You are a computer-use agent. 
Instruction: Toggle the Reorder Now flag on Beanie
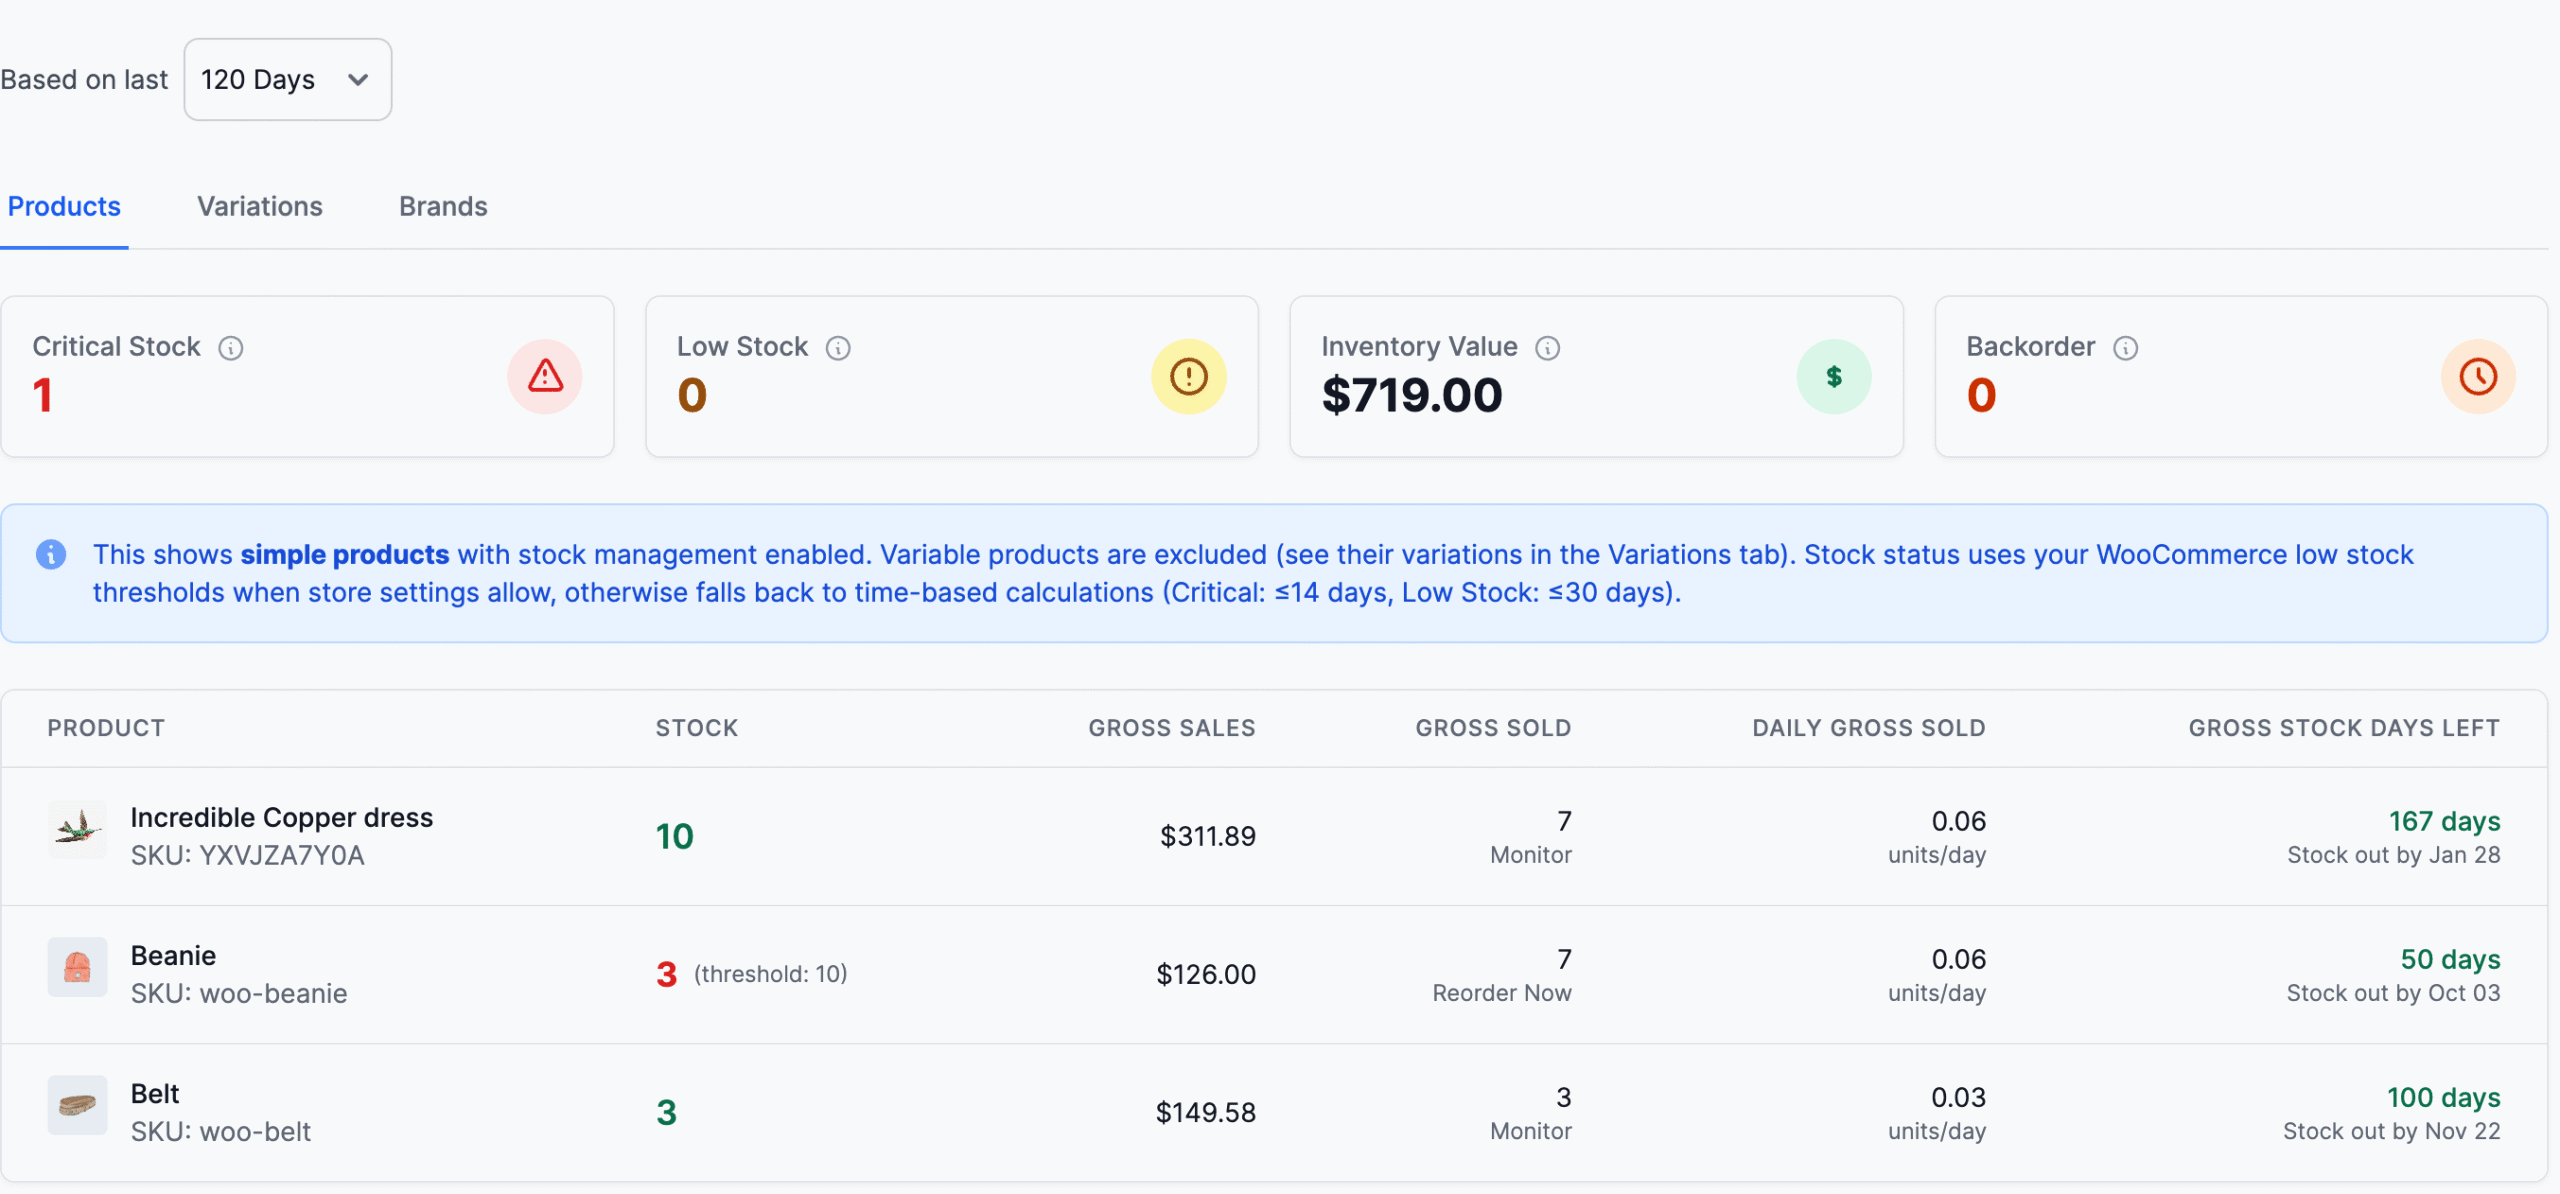(1501, 992)
